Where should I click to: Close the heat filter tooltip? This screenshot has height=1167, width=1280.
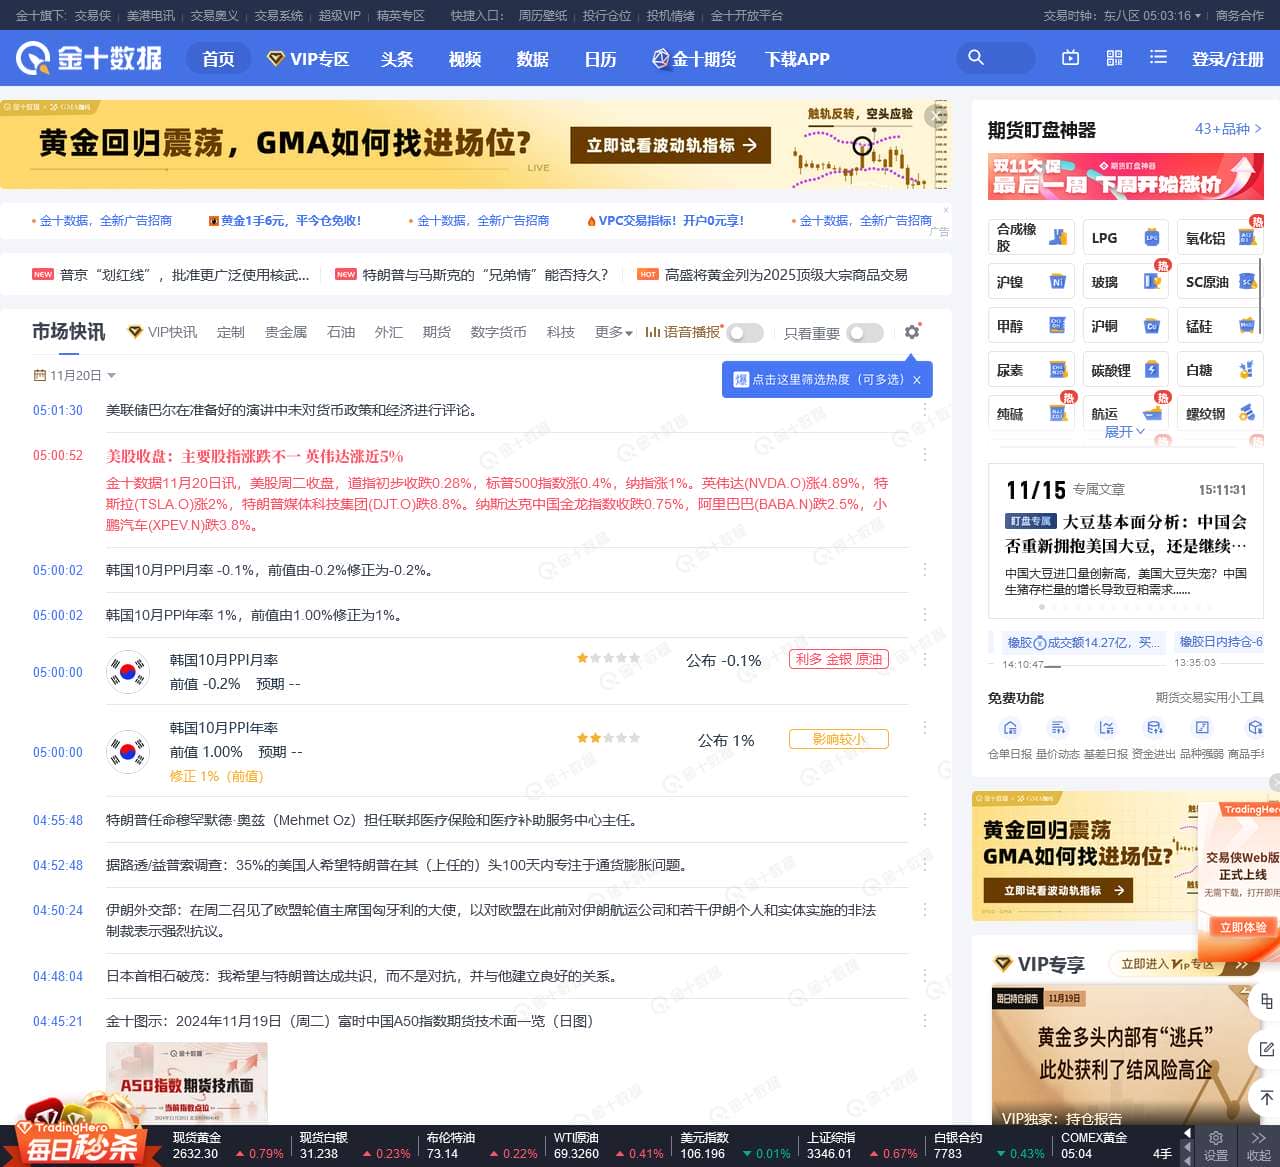(x=917, y=380)
